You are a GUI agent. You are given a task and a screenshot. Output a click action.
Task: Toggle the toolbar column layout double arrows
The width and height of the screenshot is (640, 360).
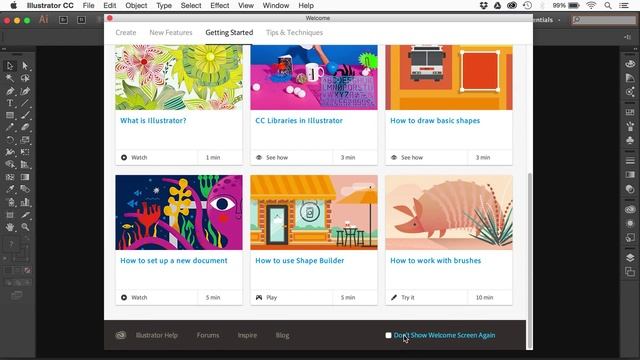4,49
